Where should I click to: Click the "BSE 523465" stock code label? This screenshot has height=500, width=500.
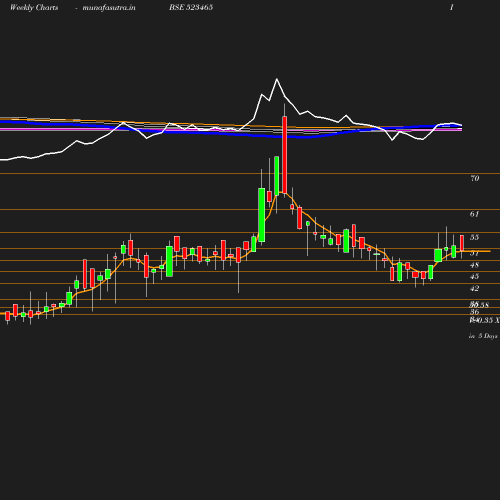(191, 7)
